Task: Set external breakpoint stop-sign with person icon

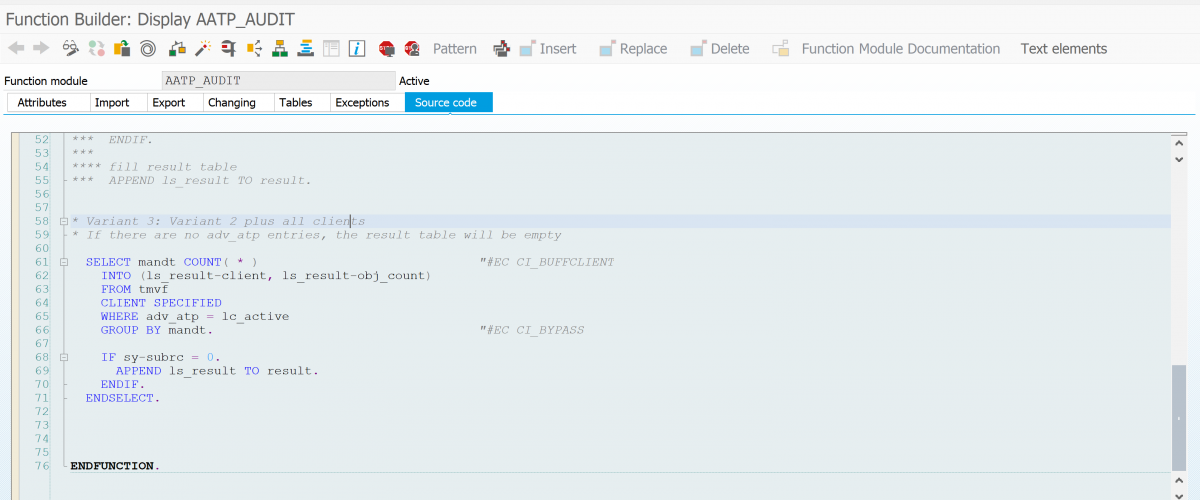Action: point(412,48)
